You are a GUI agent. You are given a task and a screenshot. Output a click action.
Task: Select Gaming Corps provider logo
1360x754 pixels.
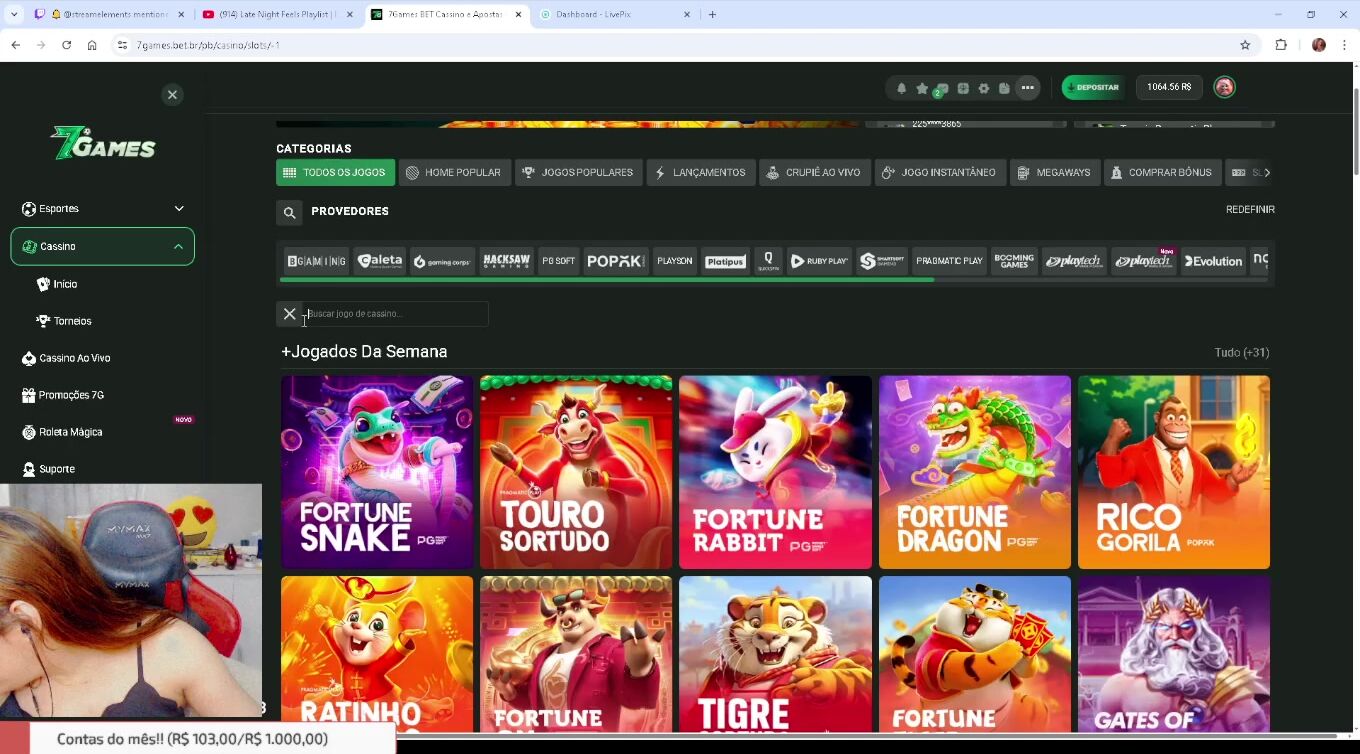[x=442, y=261]
